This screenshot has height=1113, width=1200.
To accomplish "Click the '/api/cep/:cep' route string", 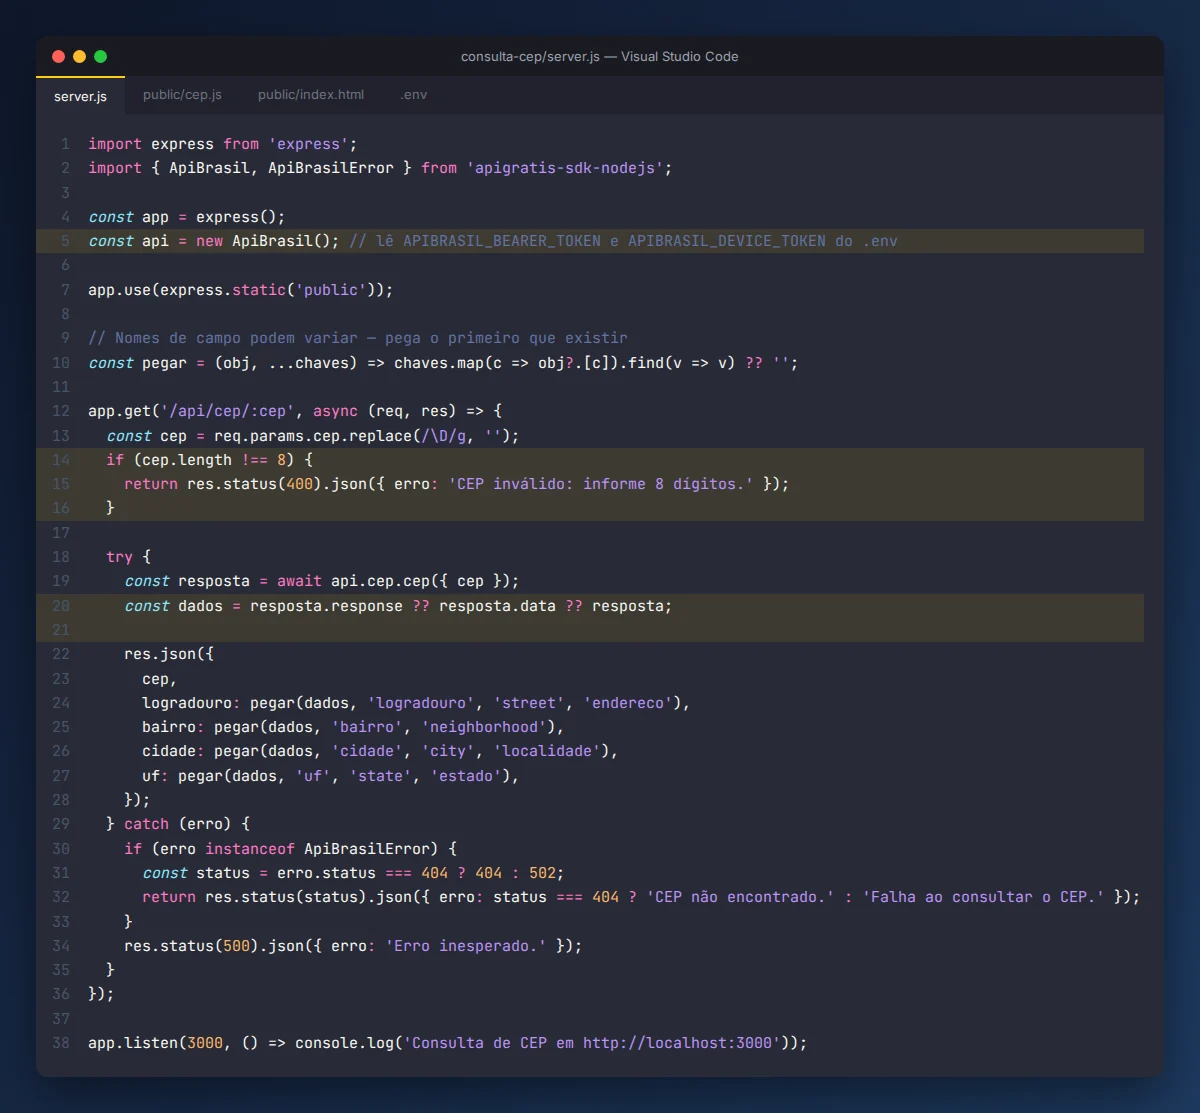I will (228, 411).
